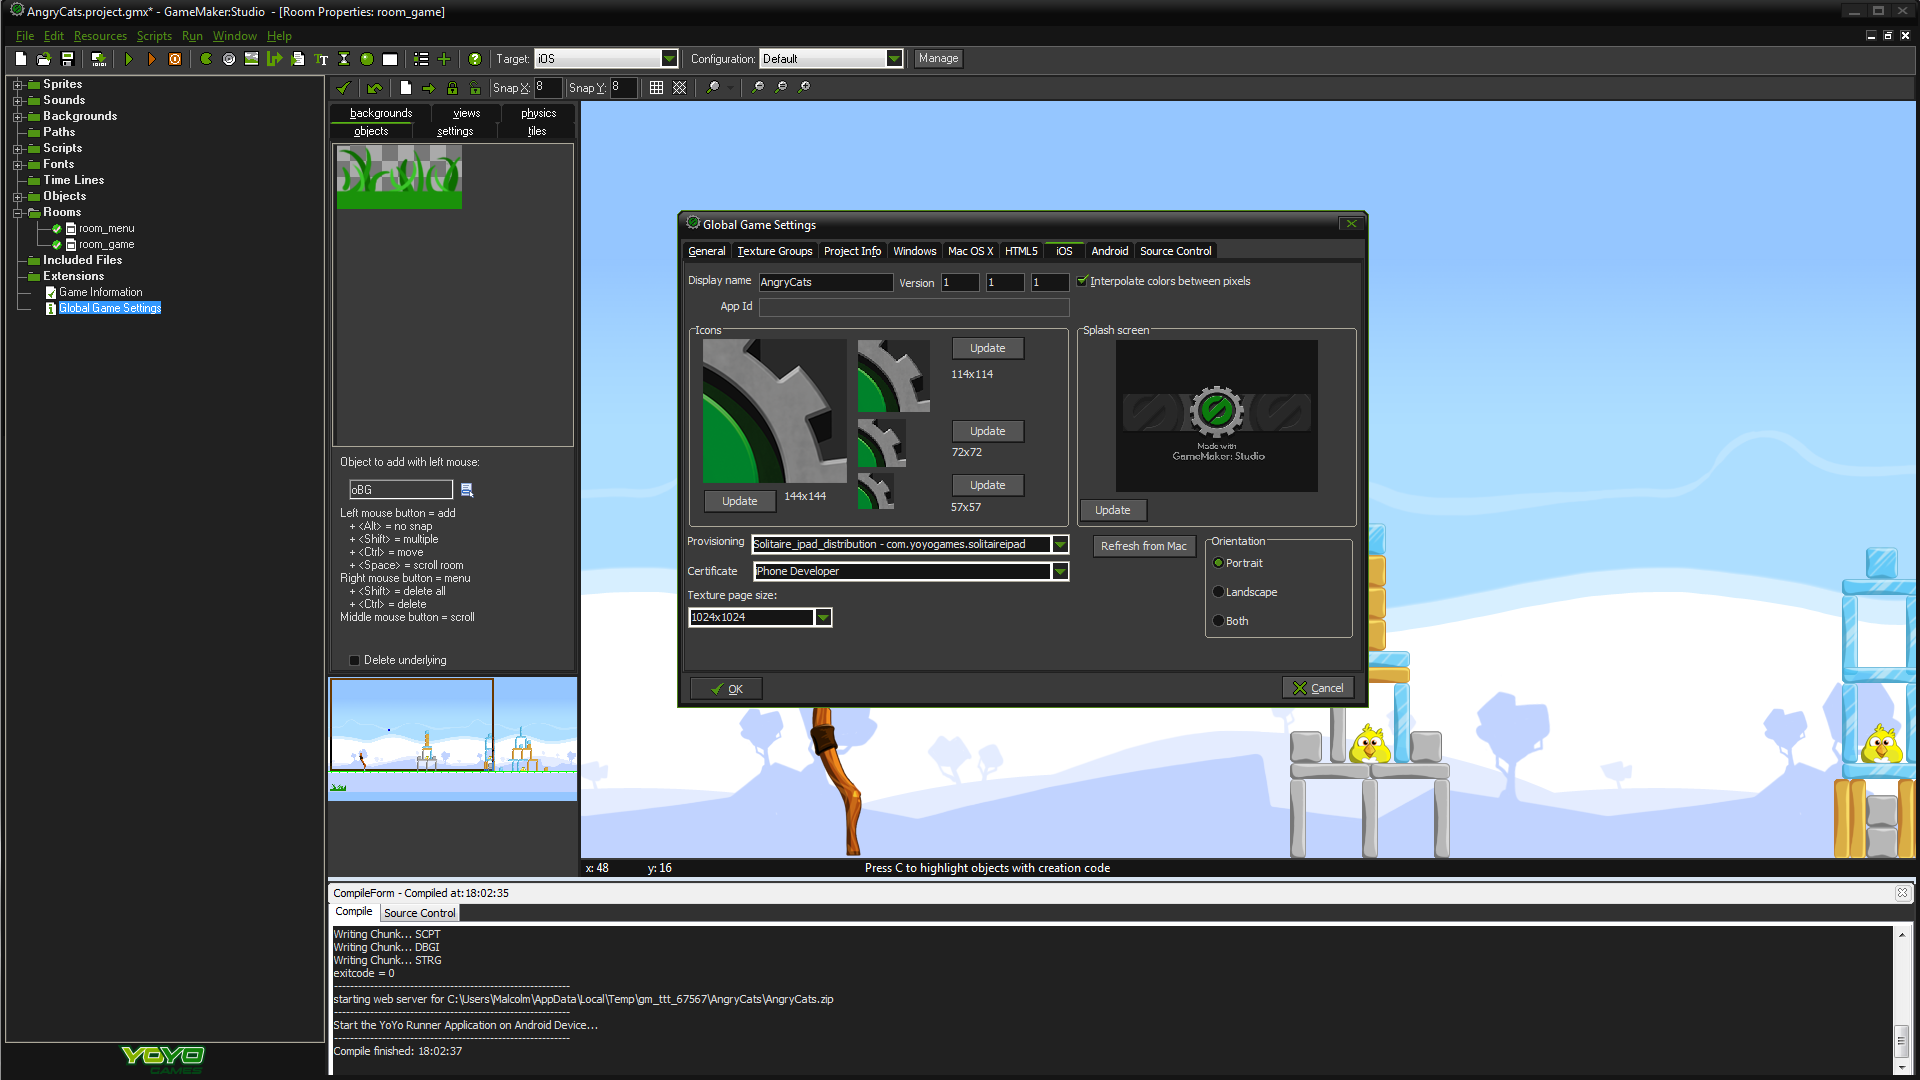Create a new background resource
The image size is (1920, 1080).
pos(251,59)
